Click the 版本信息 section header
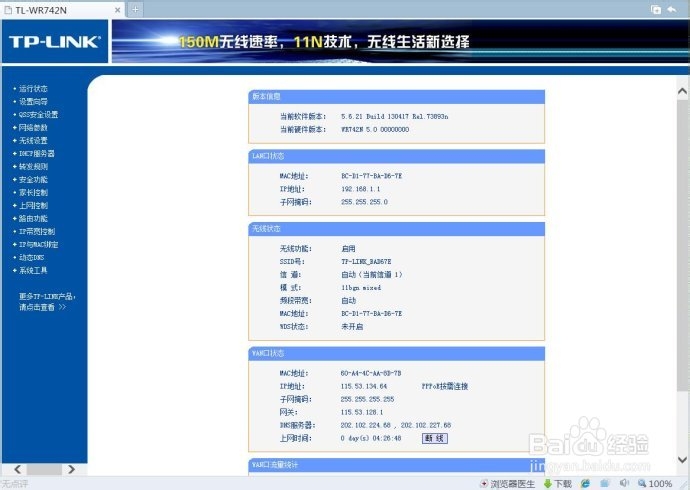 [x=396, y=96]
